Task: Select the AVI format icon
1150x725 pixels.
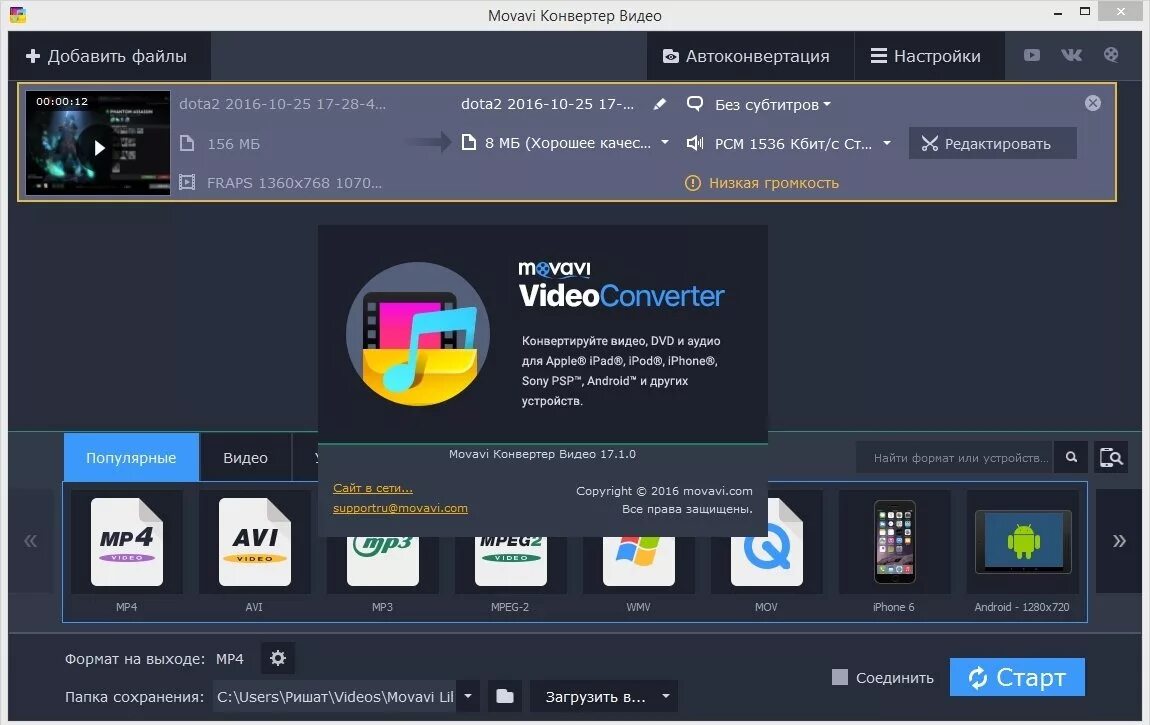Action: point(254,542)
